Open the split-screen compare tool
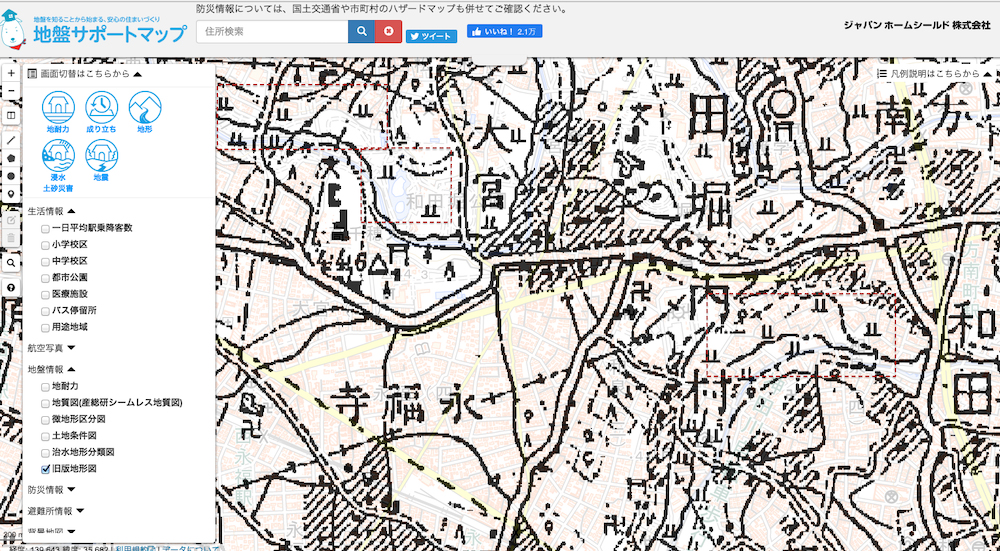The image size is (1000, 551). click(x=11, y=116)
